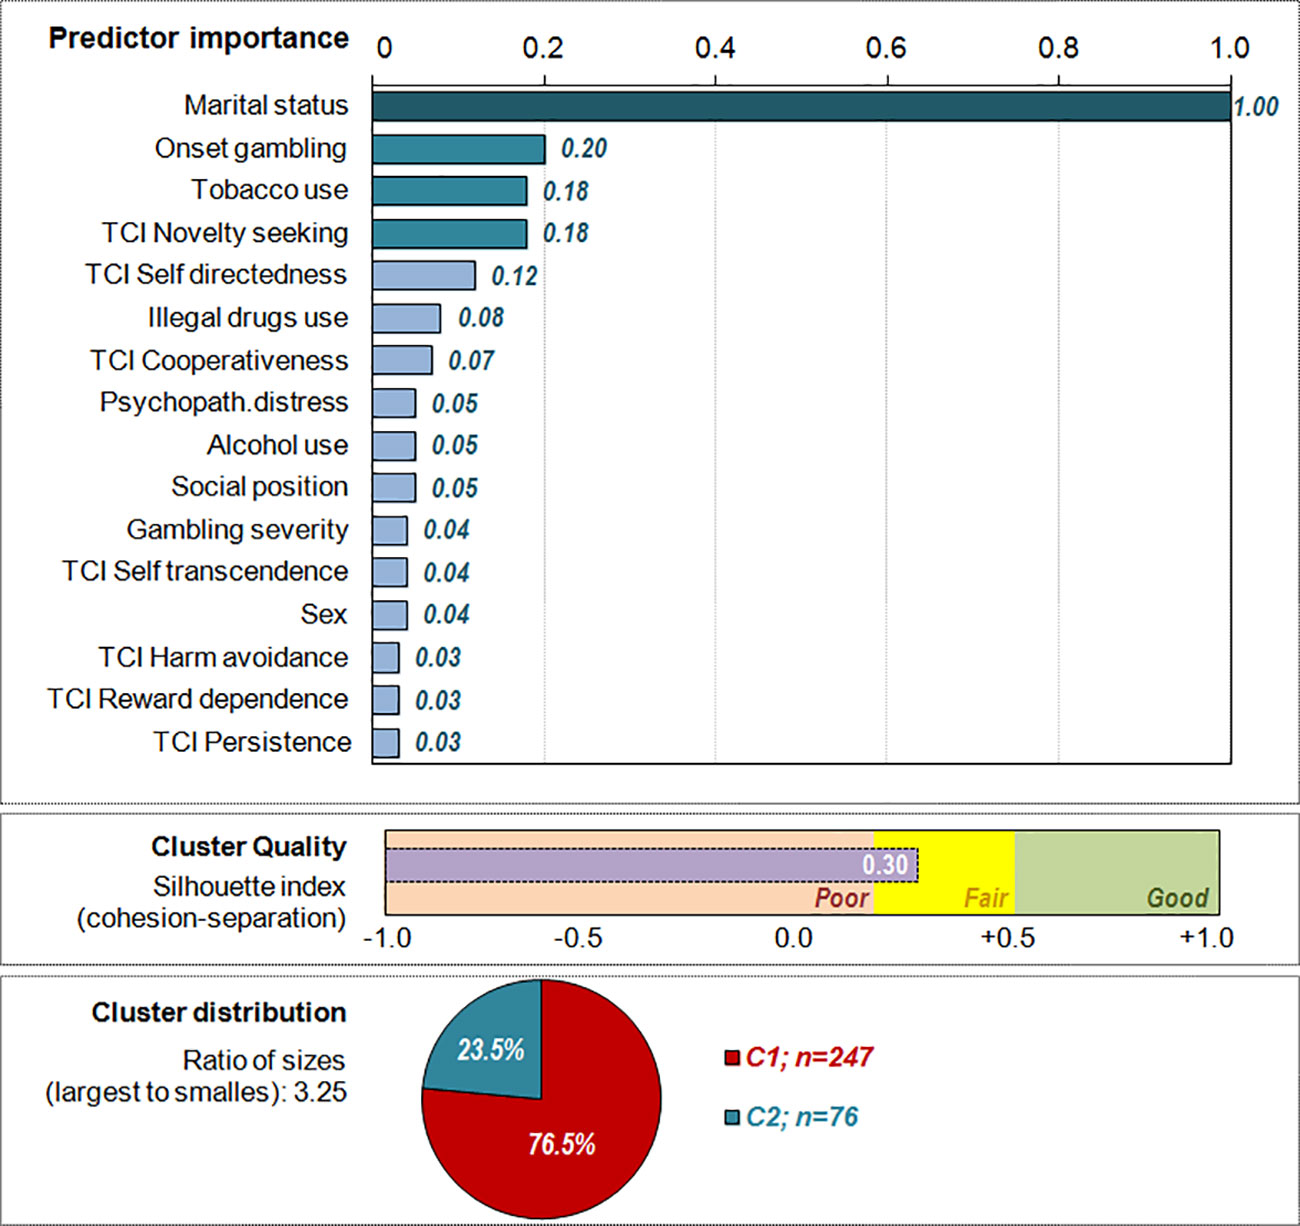Click the Illegal drugs use bar
The width and height of the screenshot is (1300, 1226).
[x=407, y=318]
